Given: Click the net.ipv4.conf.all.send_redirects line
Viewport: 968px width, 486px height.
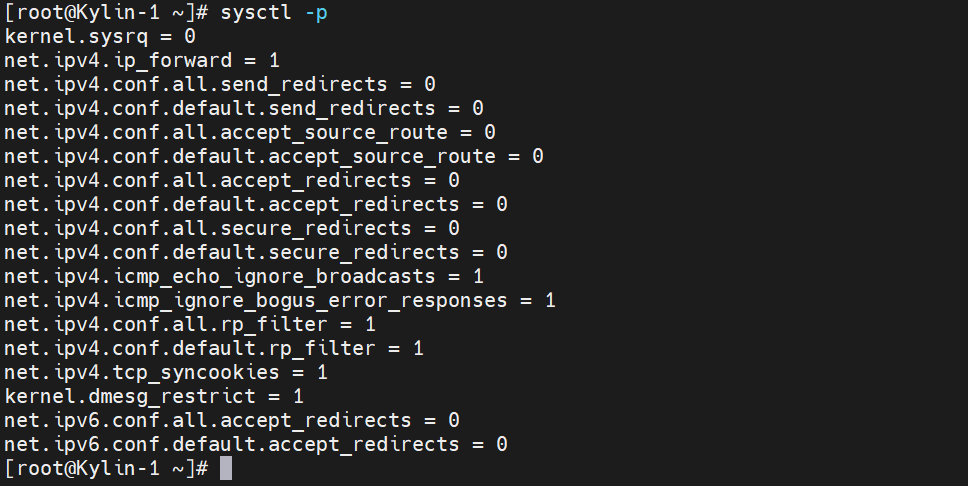Looking at the screenshot, I should (220, 84).
